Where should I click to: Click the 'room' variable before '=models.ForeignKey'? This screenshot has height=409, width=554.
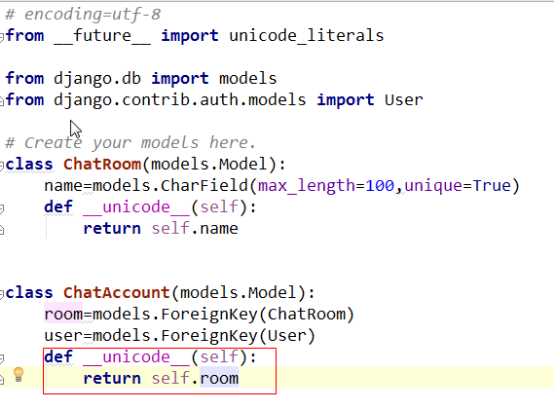pos(63,314)
